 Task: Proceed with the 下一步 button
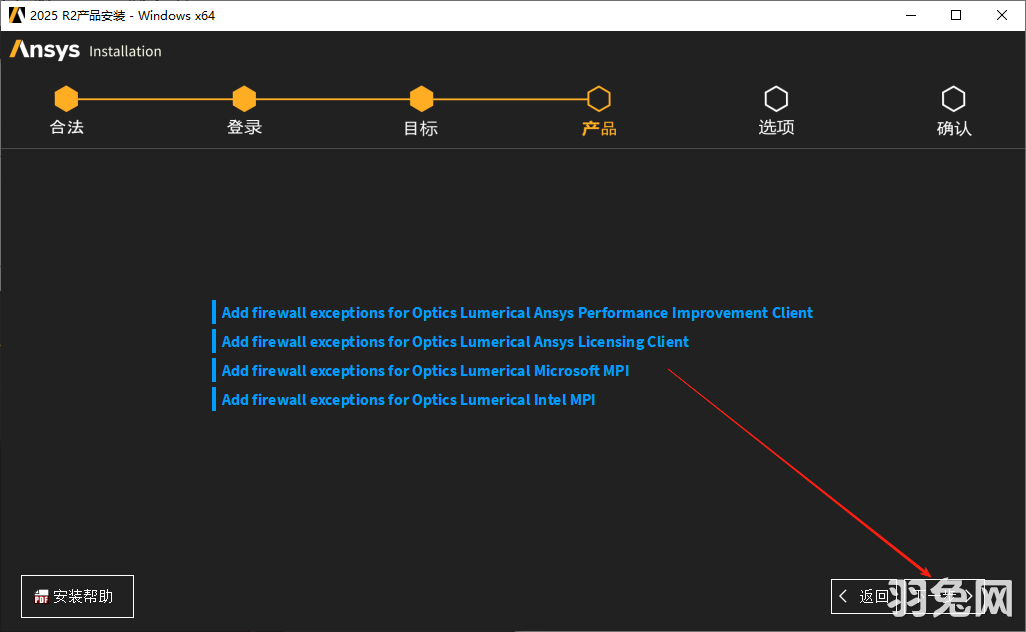point(945,596)
